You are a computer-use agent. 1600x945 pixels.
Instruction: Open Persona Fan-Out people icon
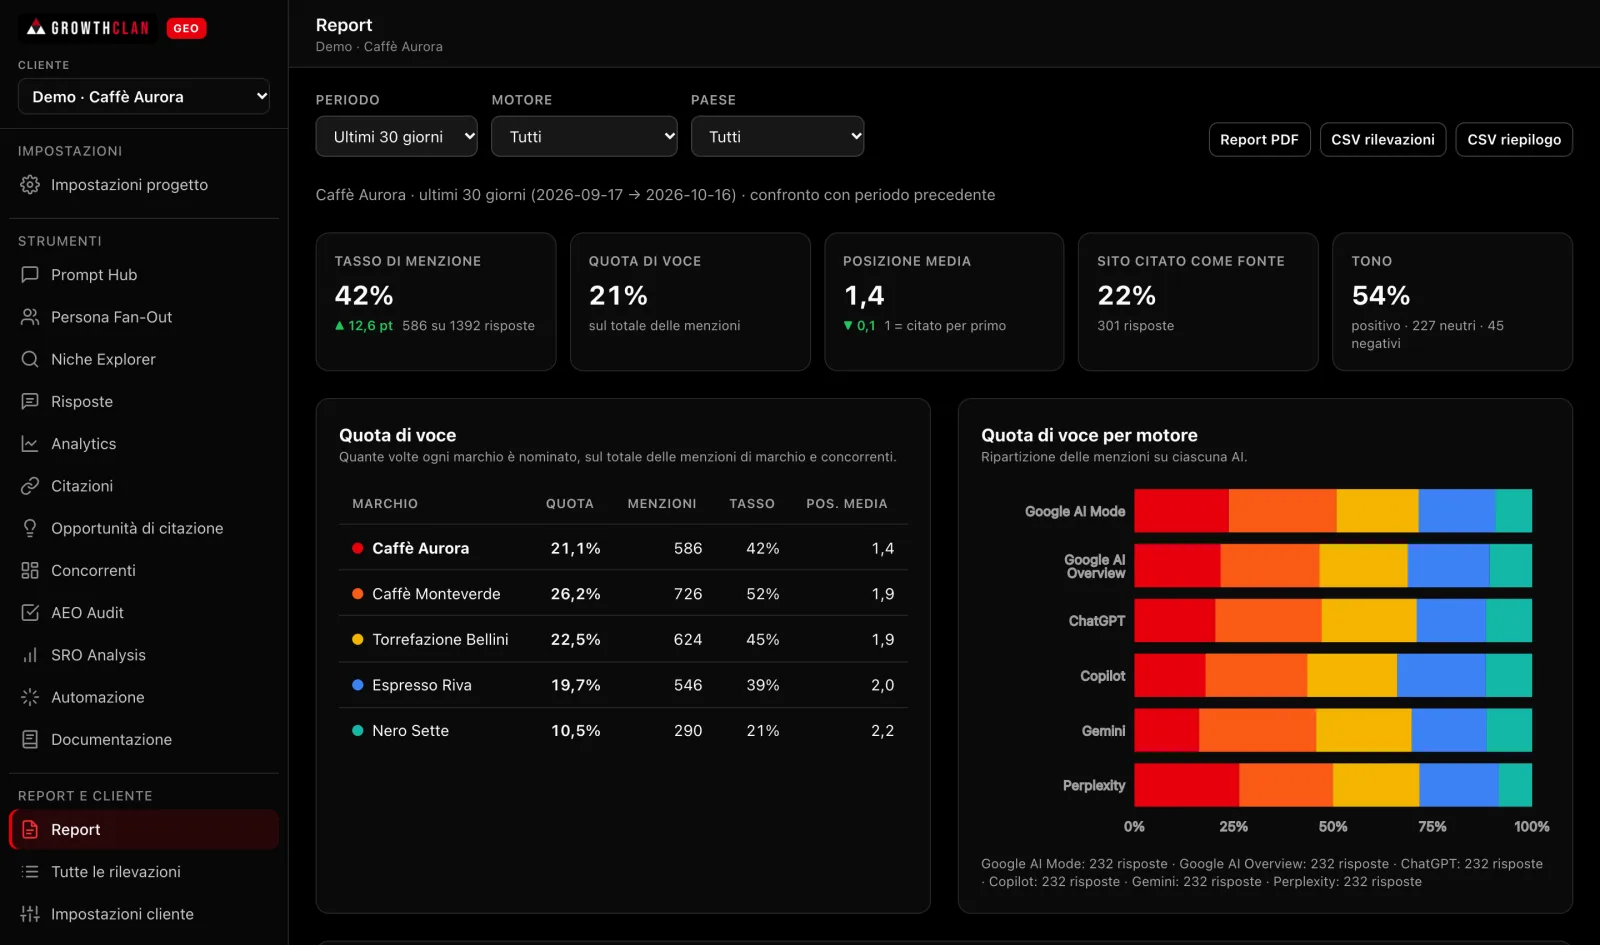click(30, 317)
